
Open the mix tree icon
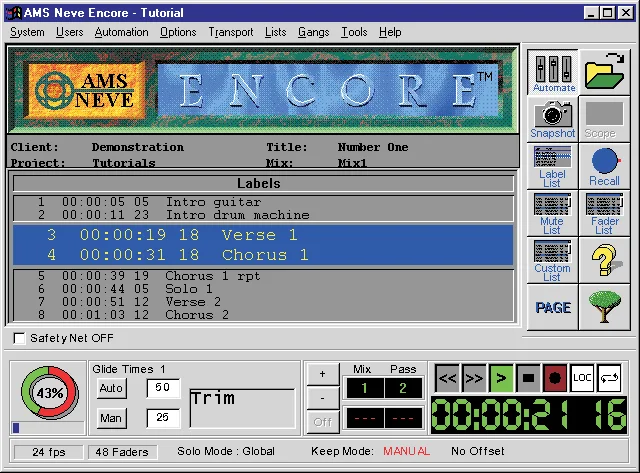604,307
